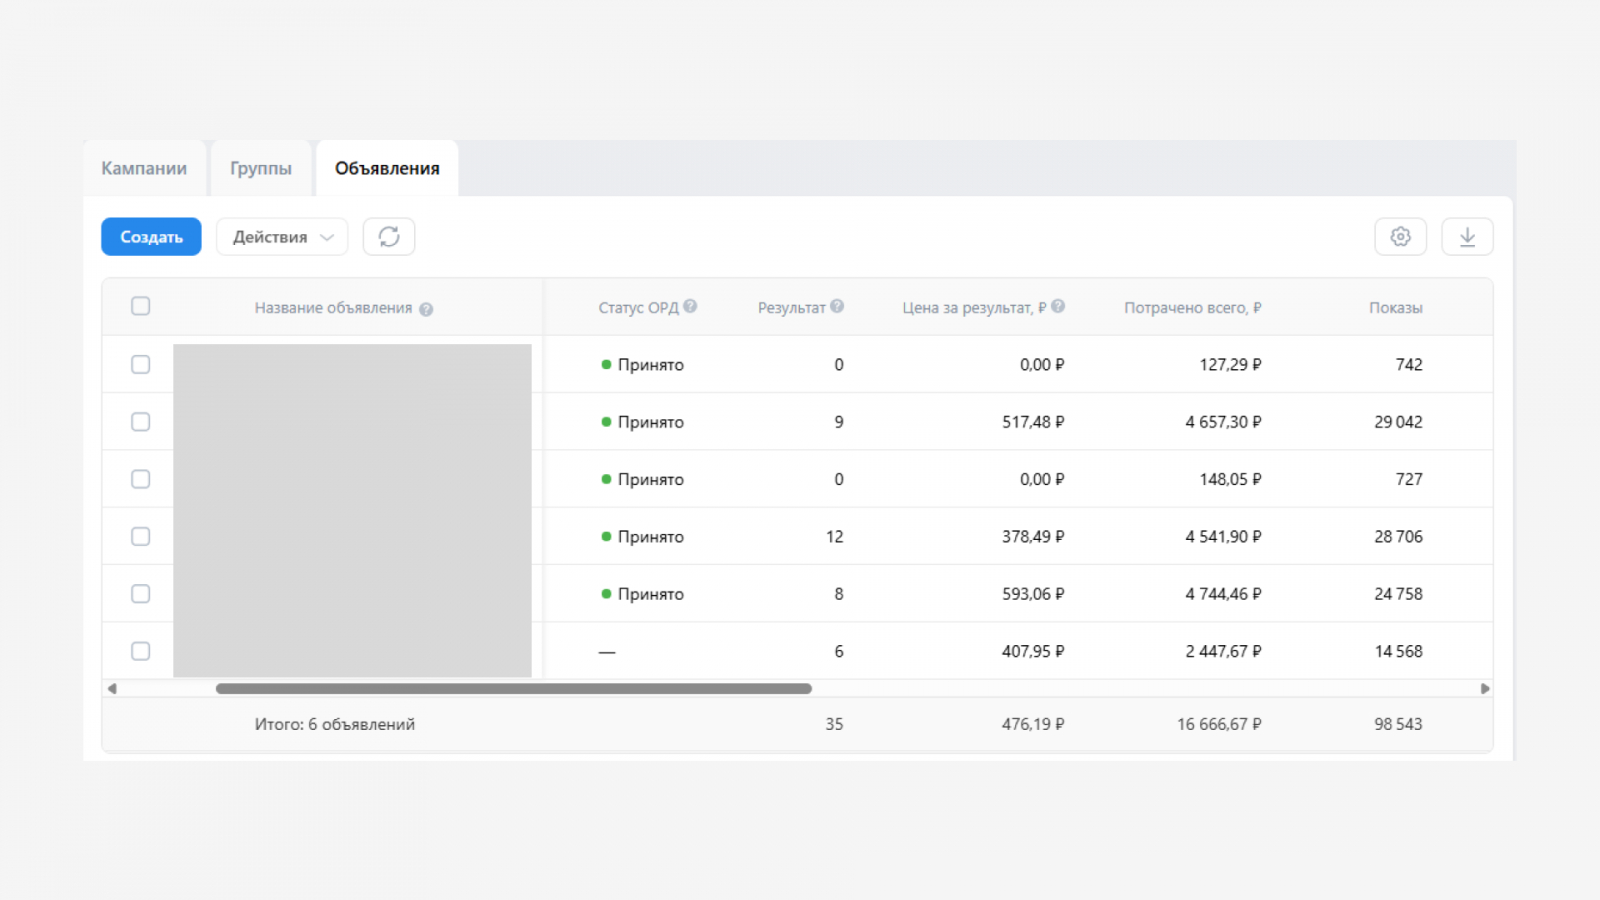
Task: Open the Группы tab
Action: [261, 168]
